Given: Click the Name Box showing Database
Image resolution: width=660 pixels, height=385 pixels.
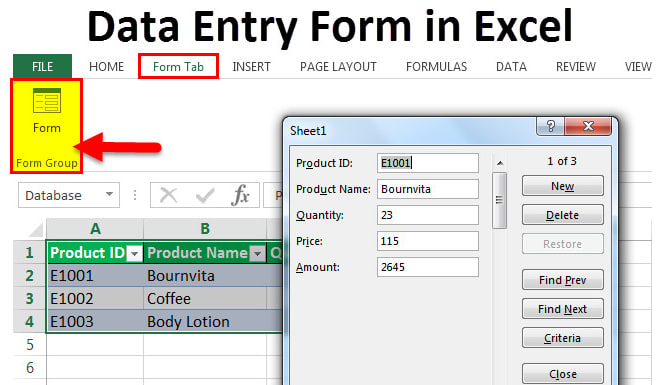Looking at the screenshot, I should tap(69, 195).
